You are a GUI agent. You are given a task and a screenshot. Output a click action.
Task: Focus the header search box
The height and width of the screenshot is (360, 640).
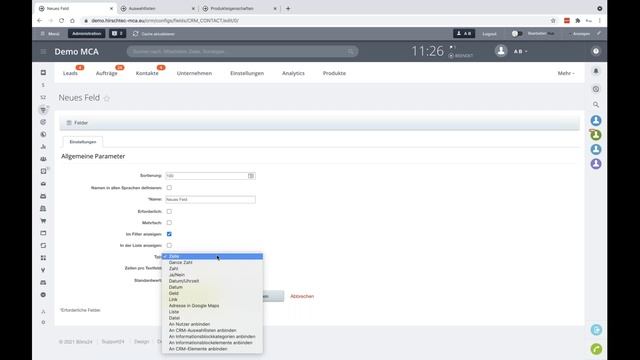click(242, 52)
